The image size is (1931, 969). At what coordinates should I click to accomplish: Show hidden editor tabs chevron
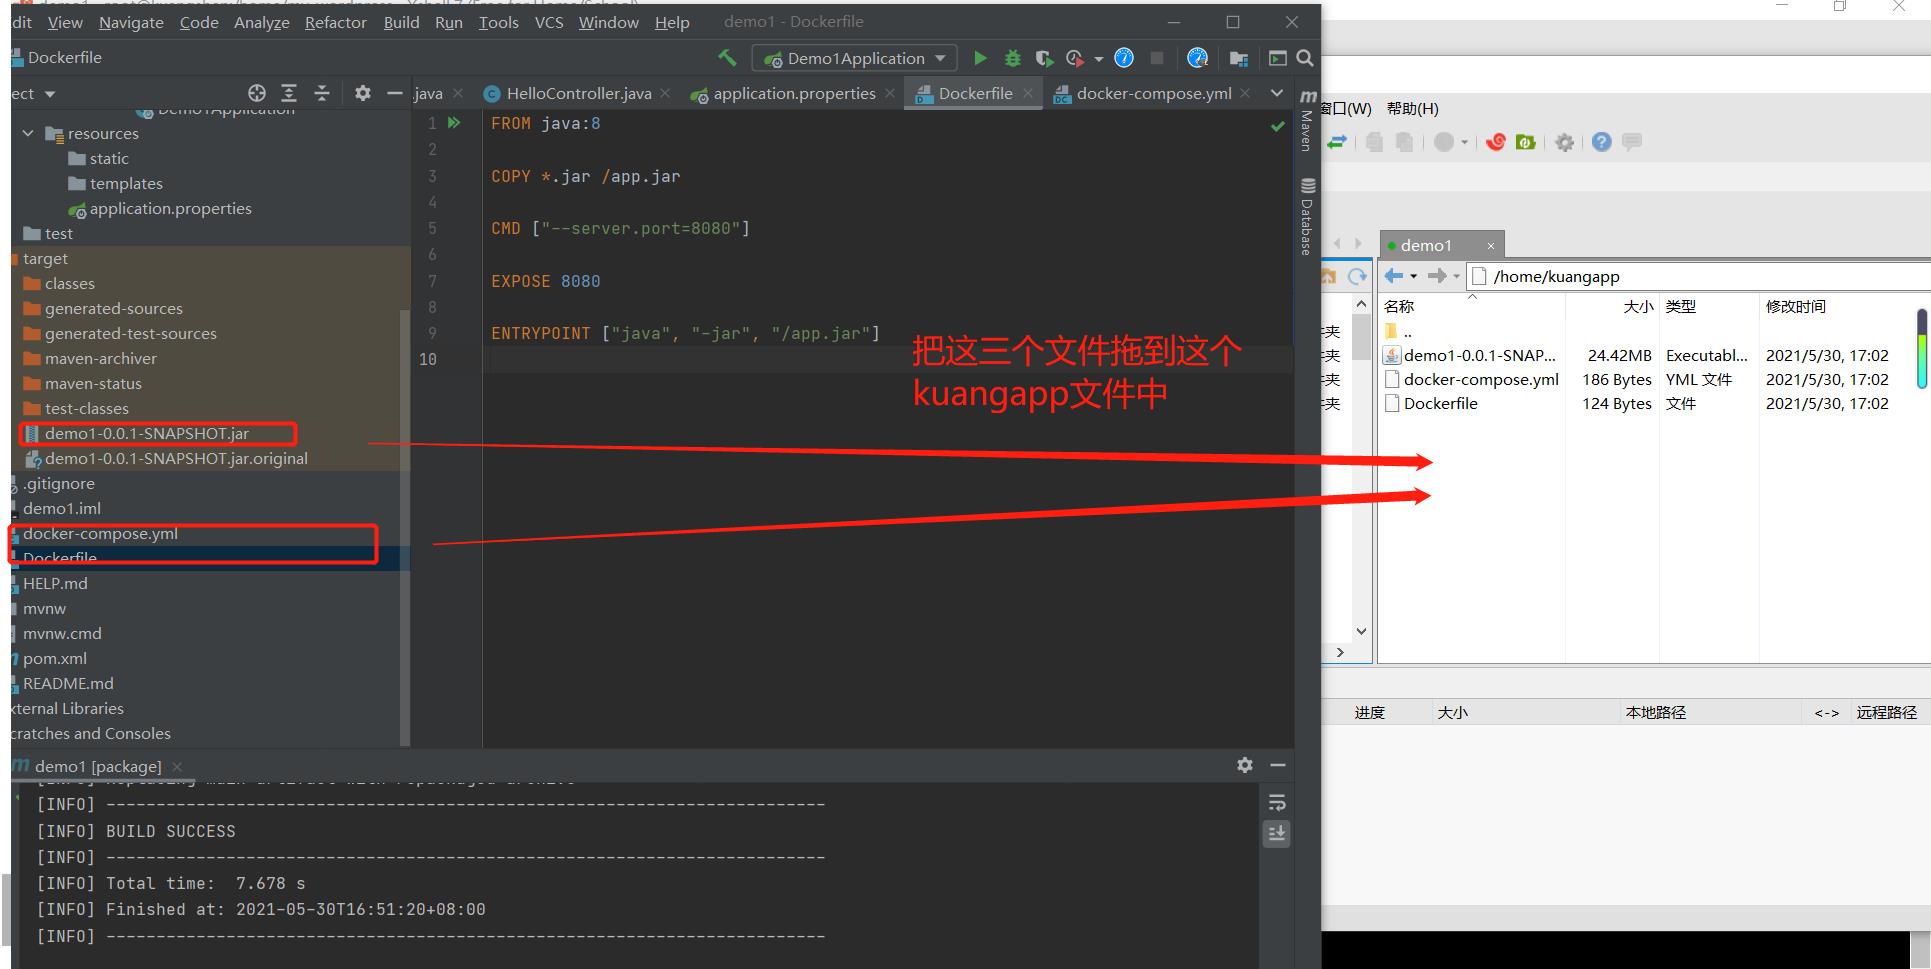pos(1277,93)
